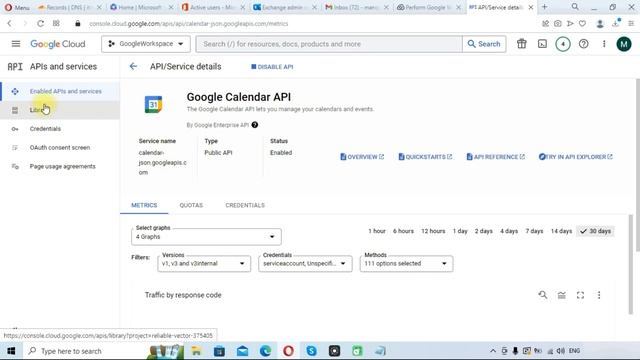This screenshot has height=360, width=640.
Task: Select the 2 days time range
Action: click(x=484, y=231)
